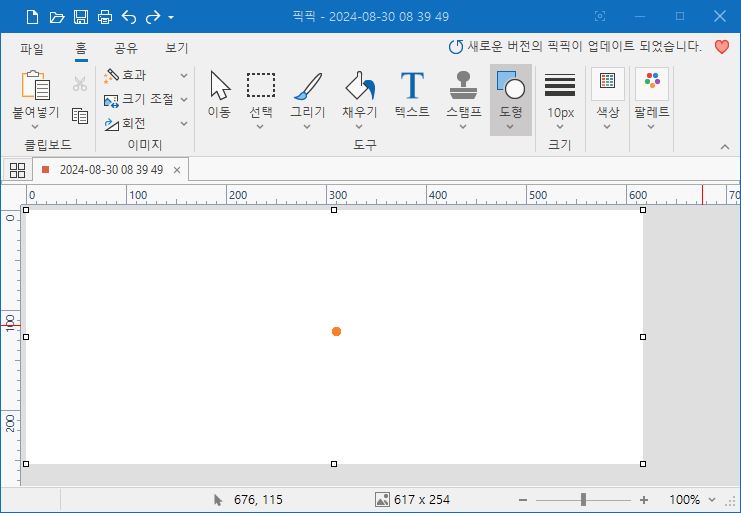
Task: Switch to the 홈 tab
Action: pyautogui.click(x=81, y=48)
